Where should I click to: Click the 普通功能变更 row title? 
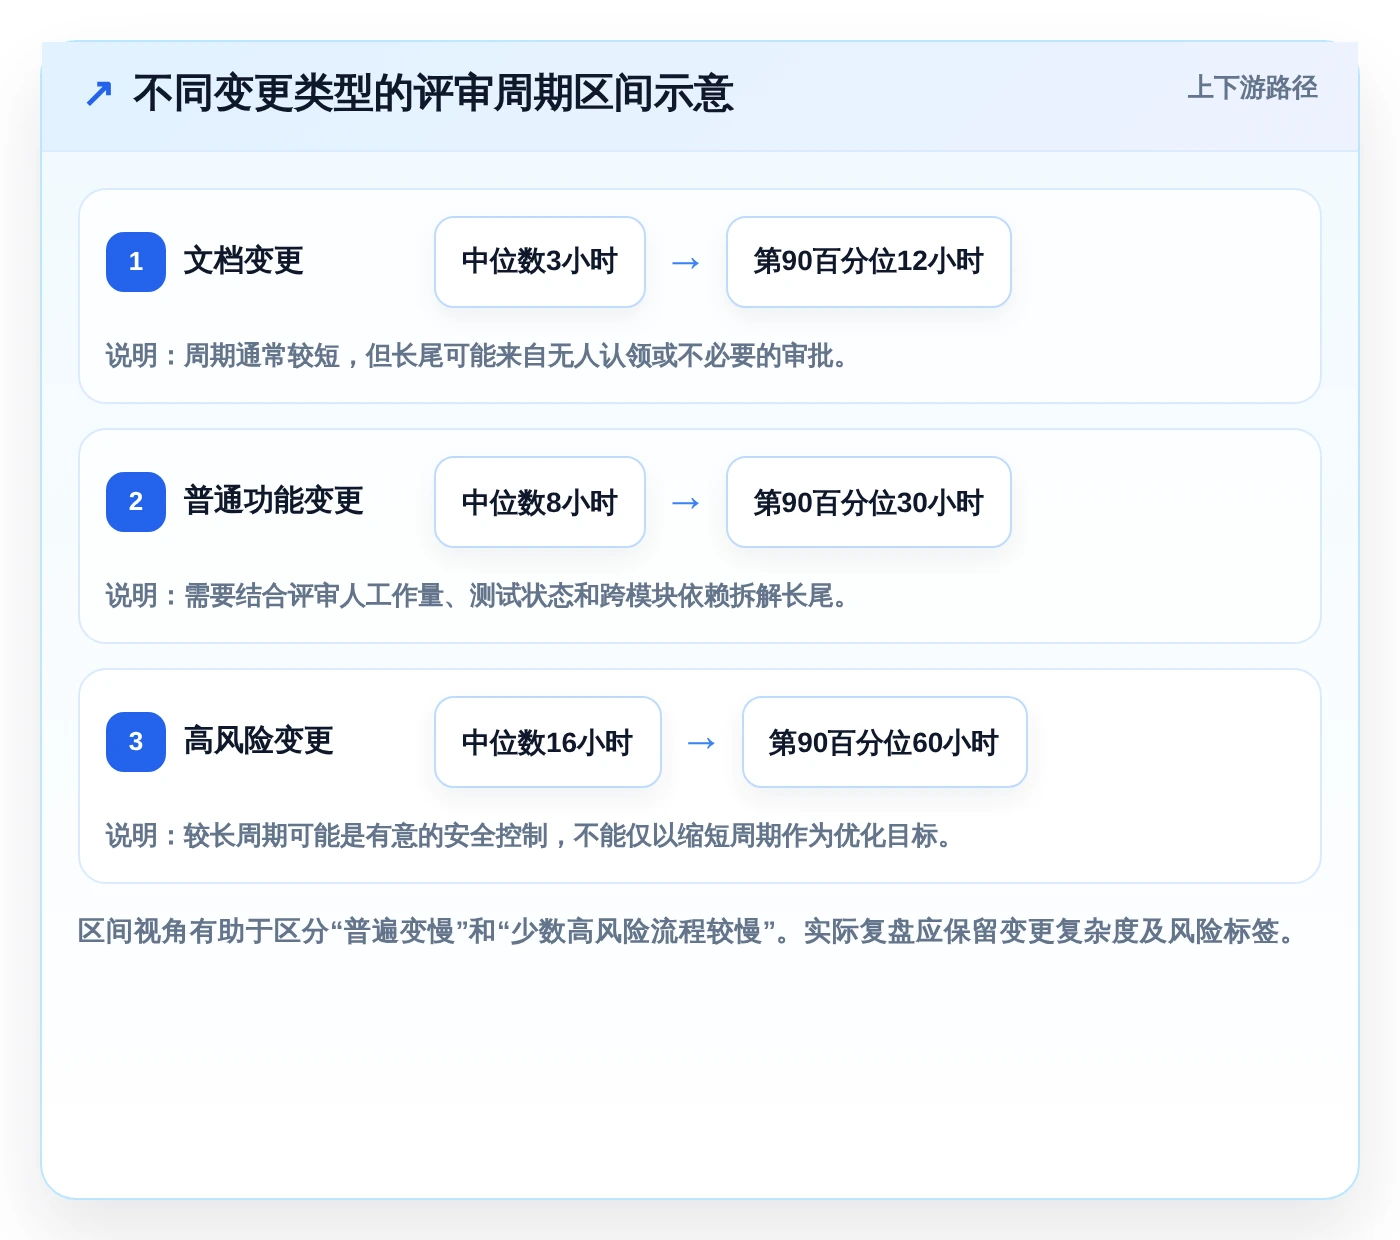pos(273,501)
